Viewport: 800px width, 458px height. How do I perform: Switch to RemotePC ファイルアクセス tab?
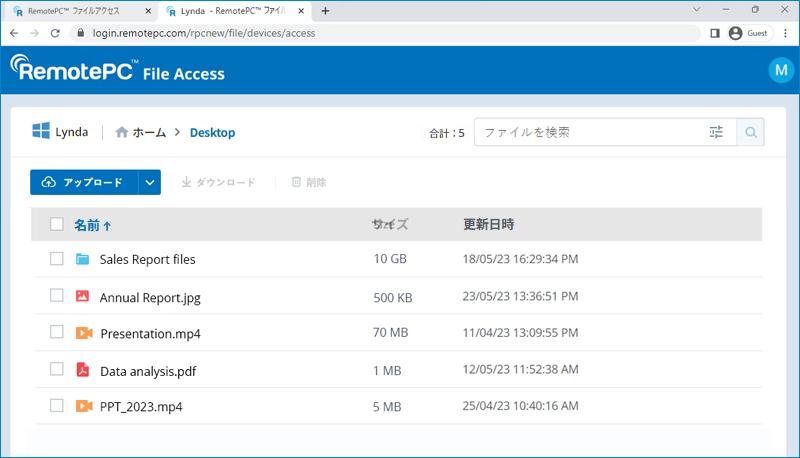tap(79, 11)
